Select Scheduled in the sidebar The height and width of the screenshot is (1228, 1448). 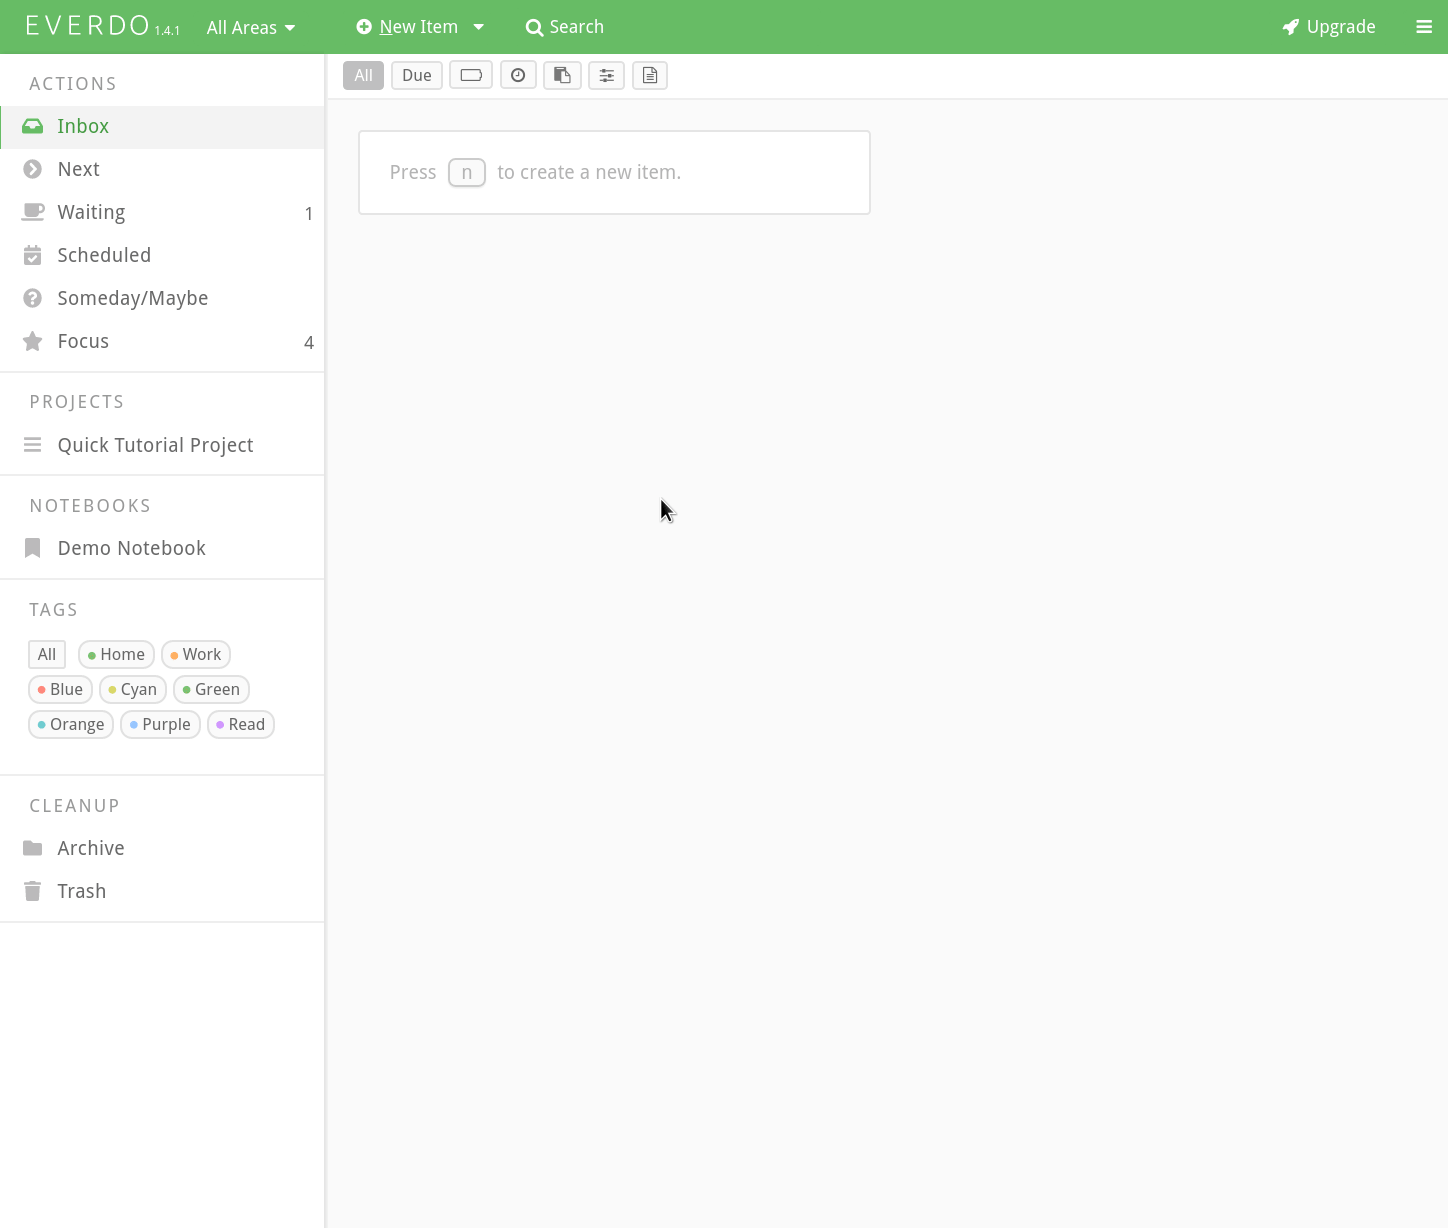click(104, 255)
